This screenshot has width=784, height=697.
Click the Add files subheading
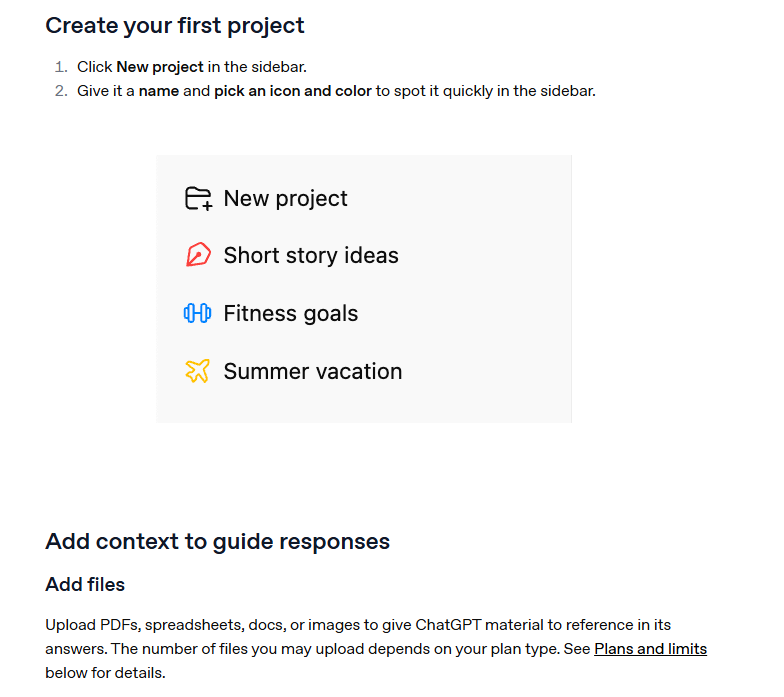(x=85, y=584)
